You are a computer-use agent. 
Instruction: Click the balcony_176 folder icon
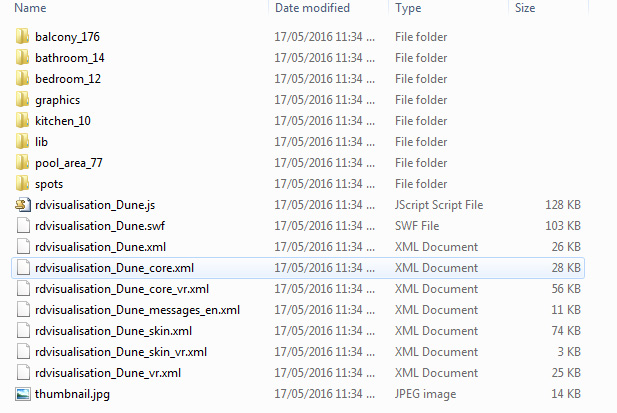(x=22, y=37)
